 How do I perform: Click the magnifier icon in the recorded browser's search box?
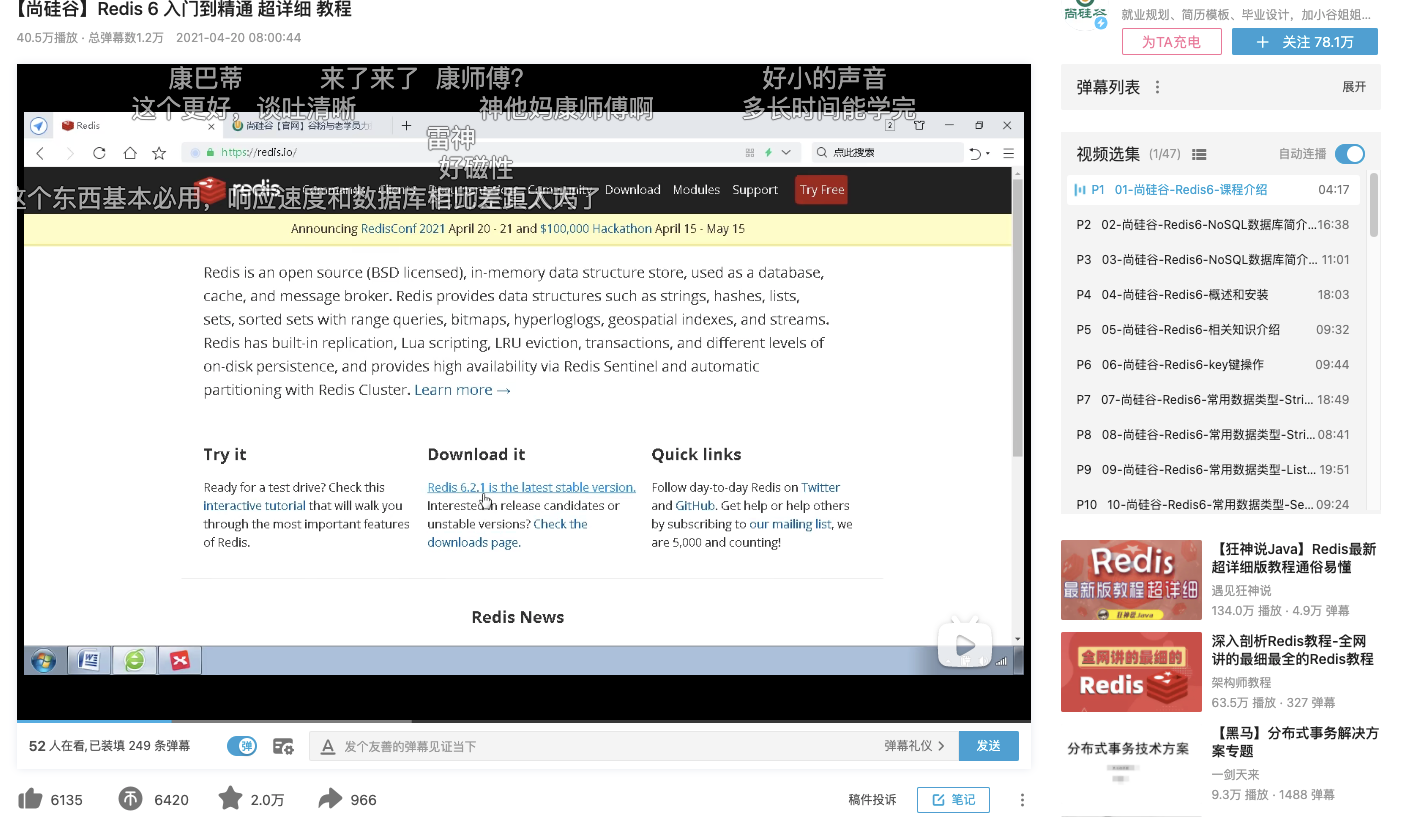click(821, 153)
